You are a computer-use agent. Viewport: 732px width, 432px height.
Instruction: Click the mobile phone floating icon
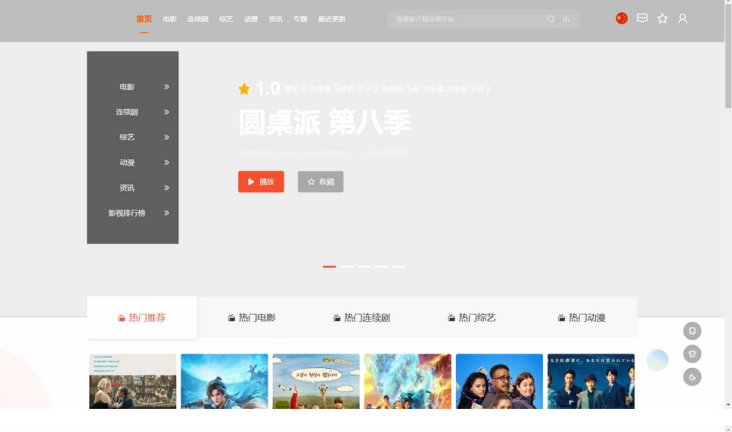(x=692, y=331)
